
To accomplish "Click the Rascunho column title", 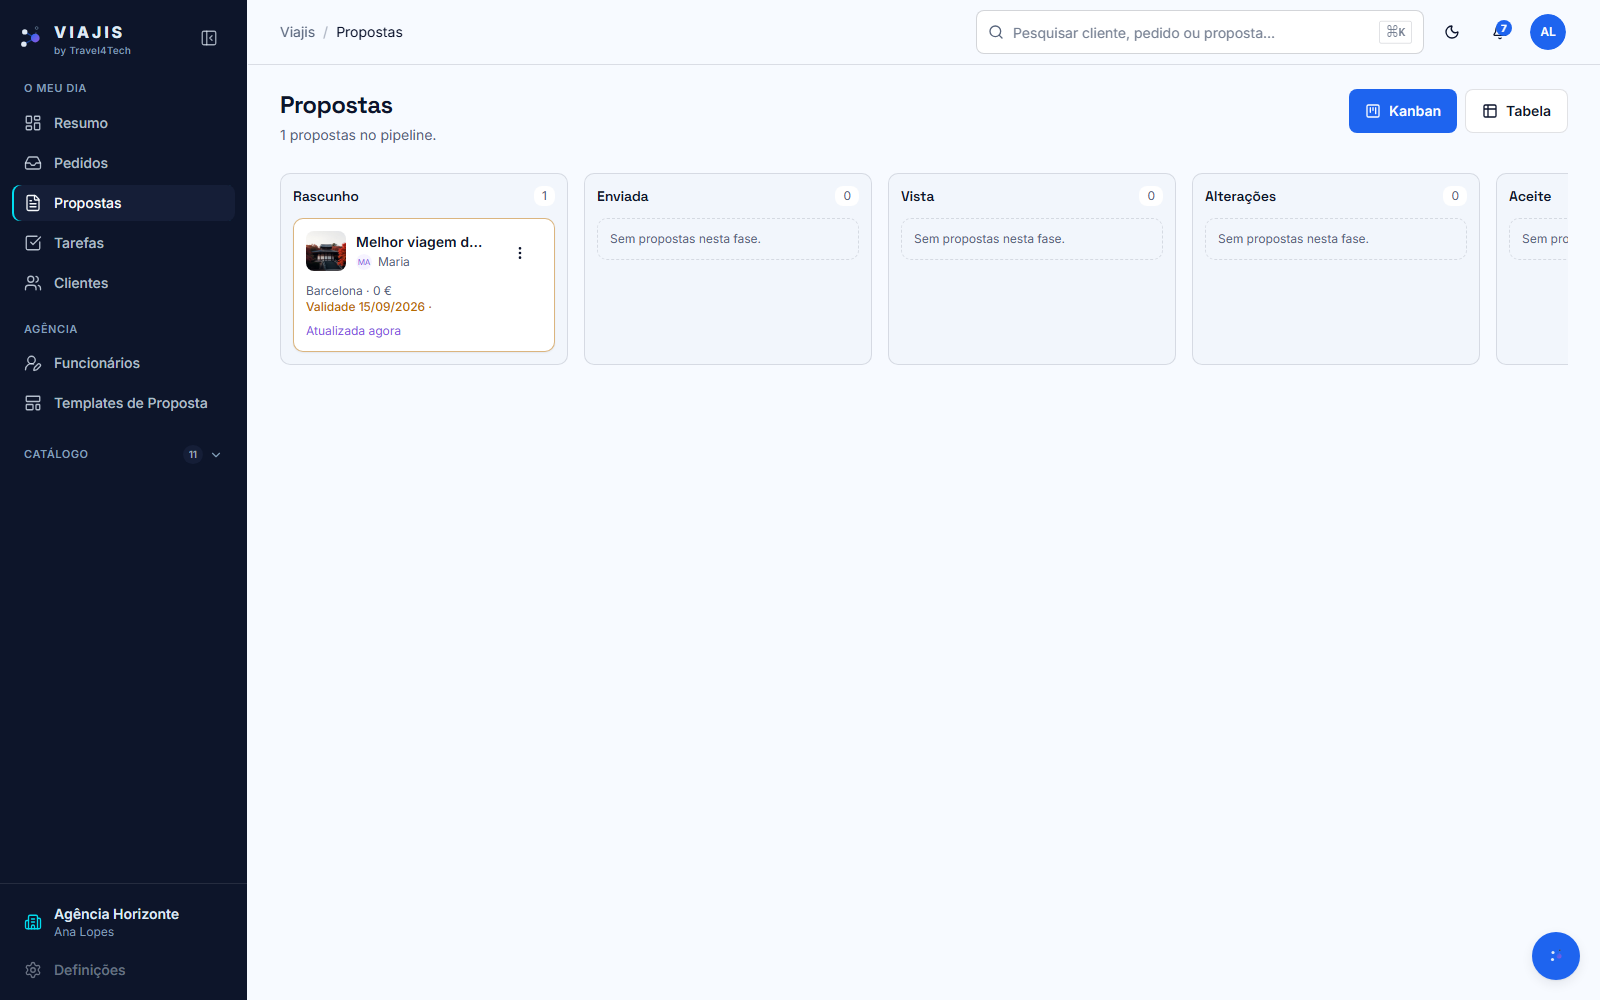I will [326, 196].
